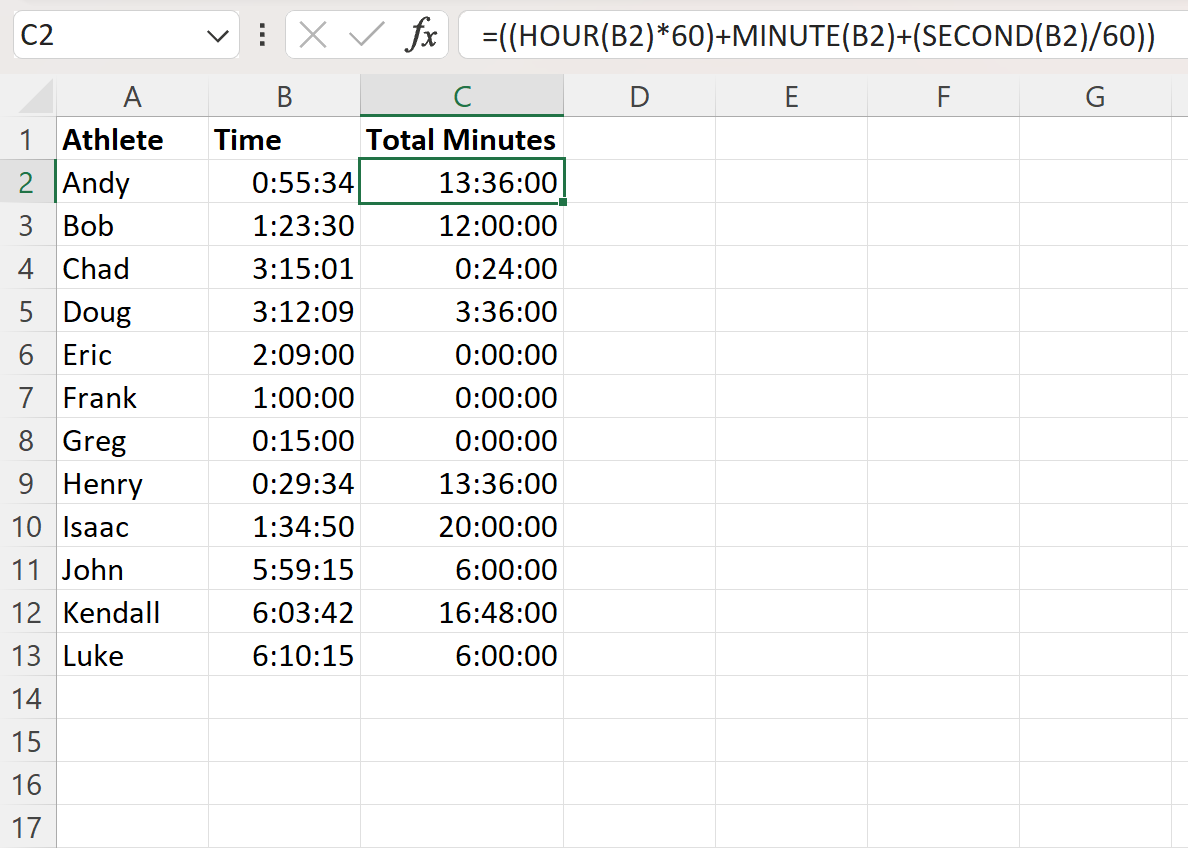1188x848 pixels.
Task: Open the Name Box dropdown arrow
Action: (218, 35)
